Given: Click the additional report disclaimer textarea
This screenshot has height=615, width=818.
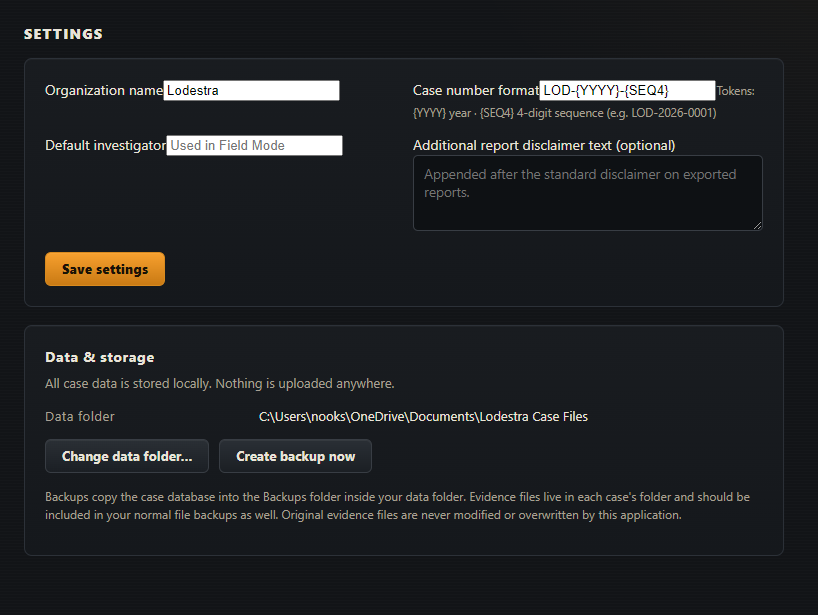Looking at the screenshot, I should [588, 193].
